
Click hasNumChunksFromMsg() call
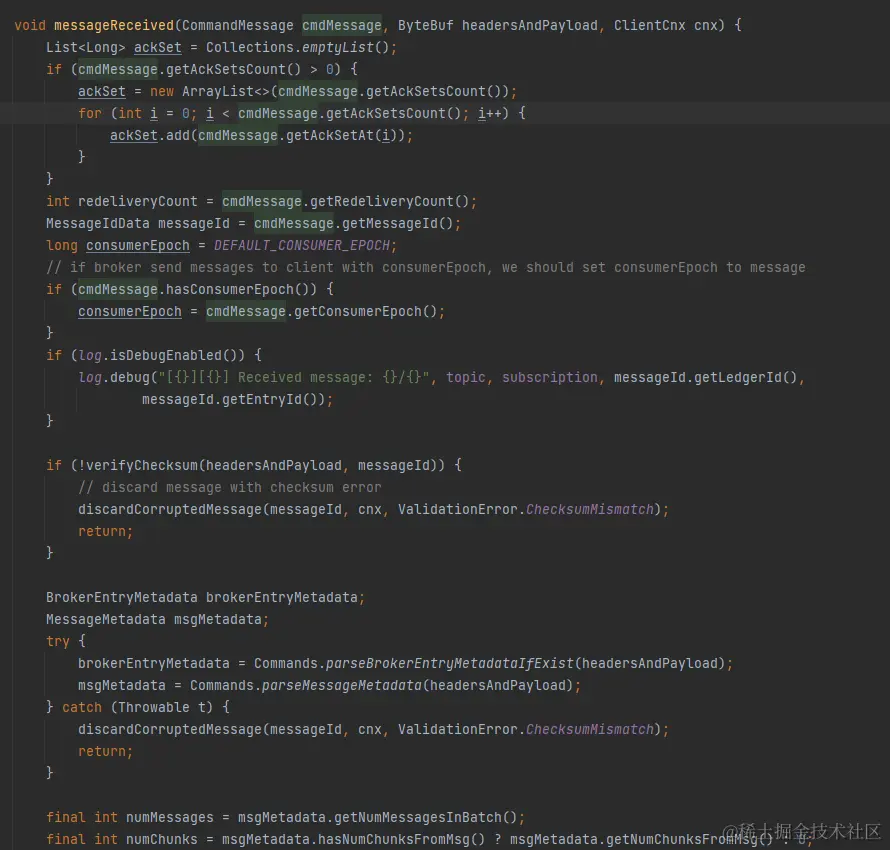(x=401, y=840)
